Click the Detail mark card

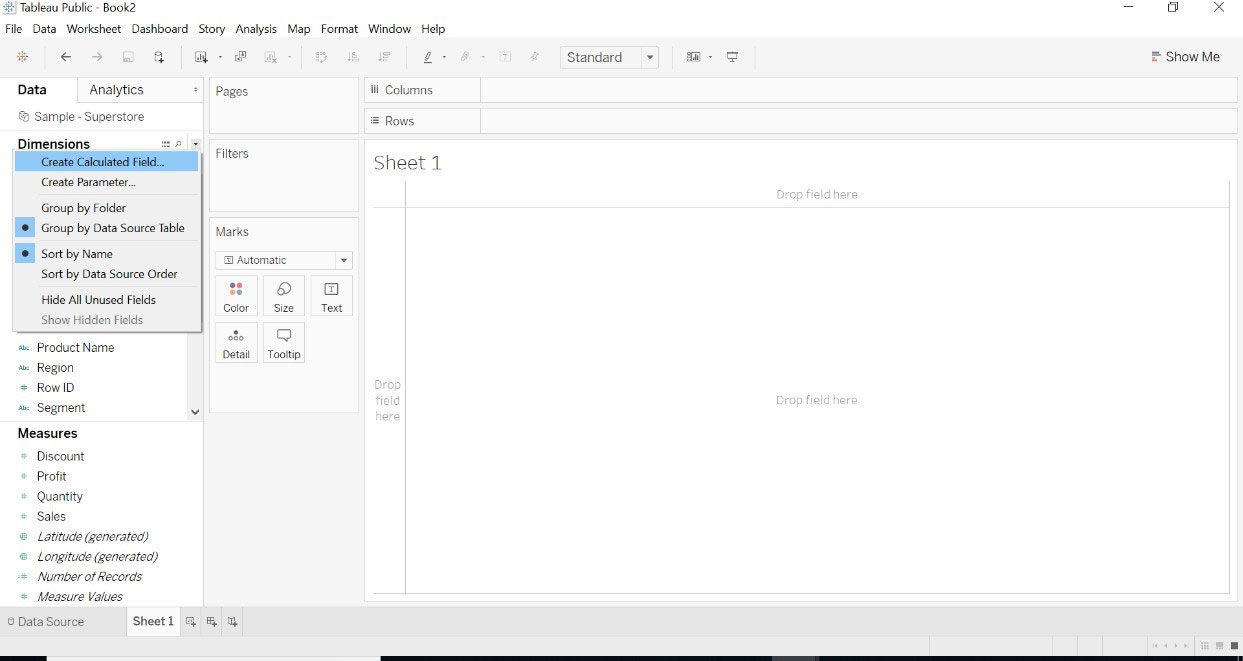tap(236, 342)
